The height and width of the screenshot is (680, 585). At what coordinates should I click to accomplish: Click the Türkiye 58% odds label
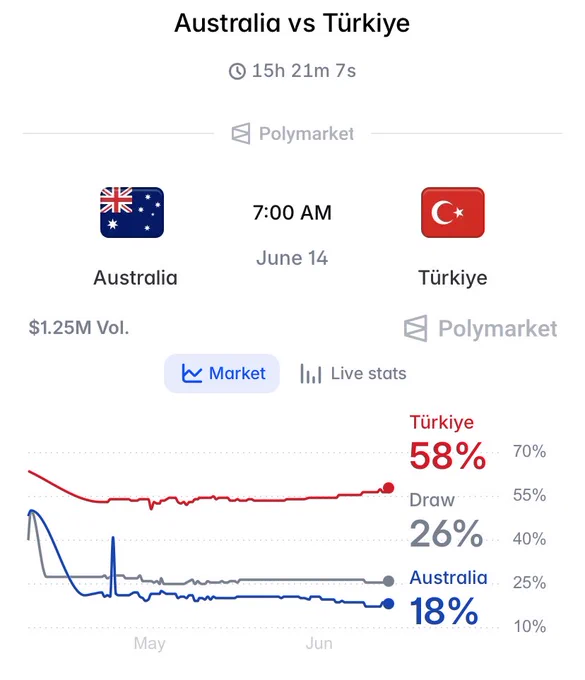(x=448, y=443)
